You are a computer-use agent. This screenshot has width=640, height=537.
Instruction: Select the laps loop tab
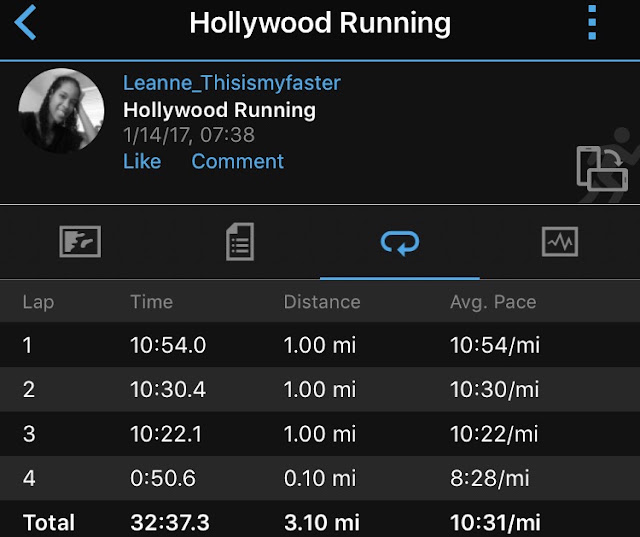coord(400,242)
